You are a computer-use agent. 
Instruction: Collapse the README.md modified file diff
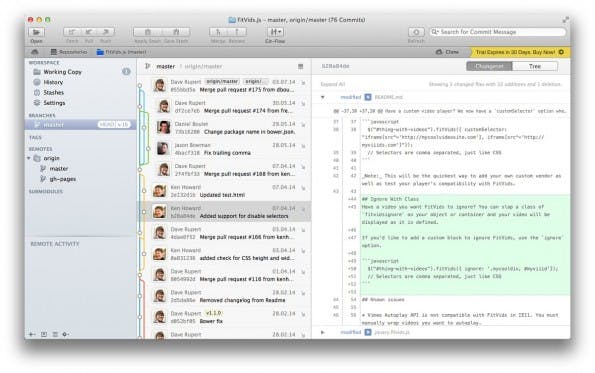[x=323, y=97]
